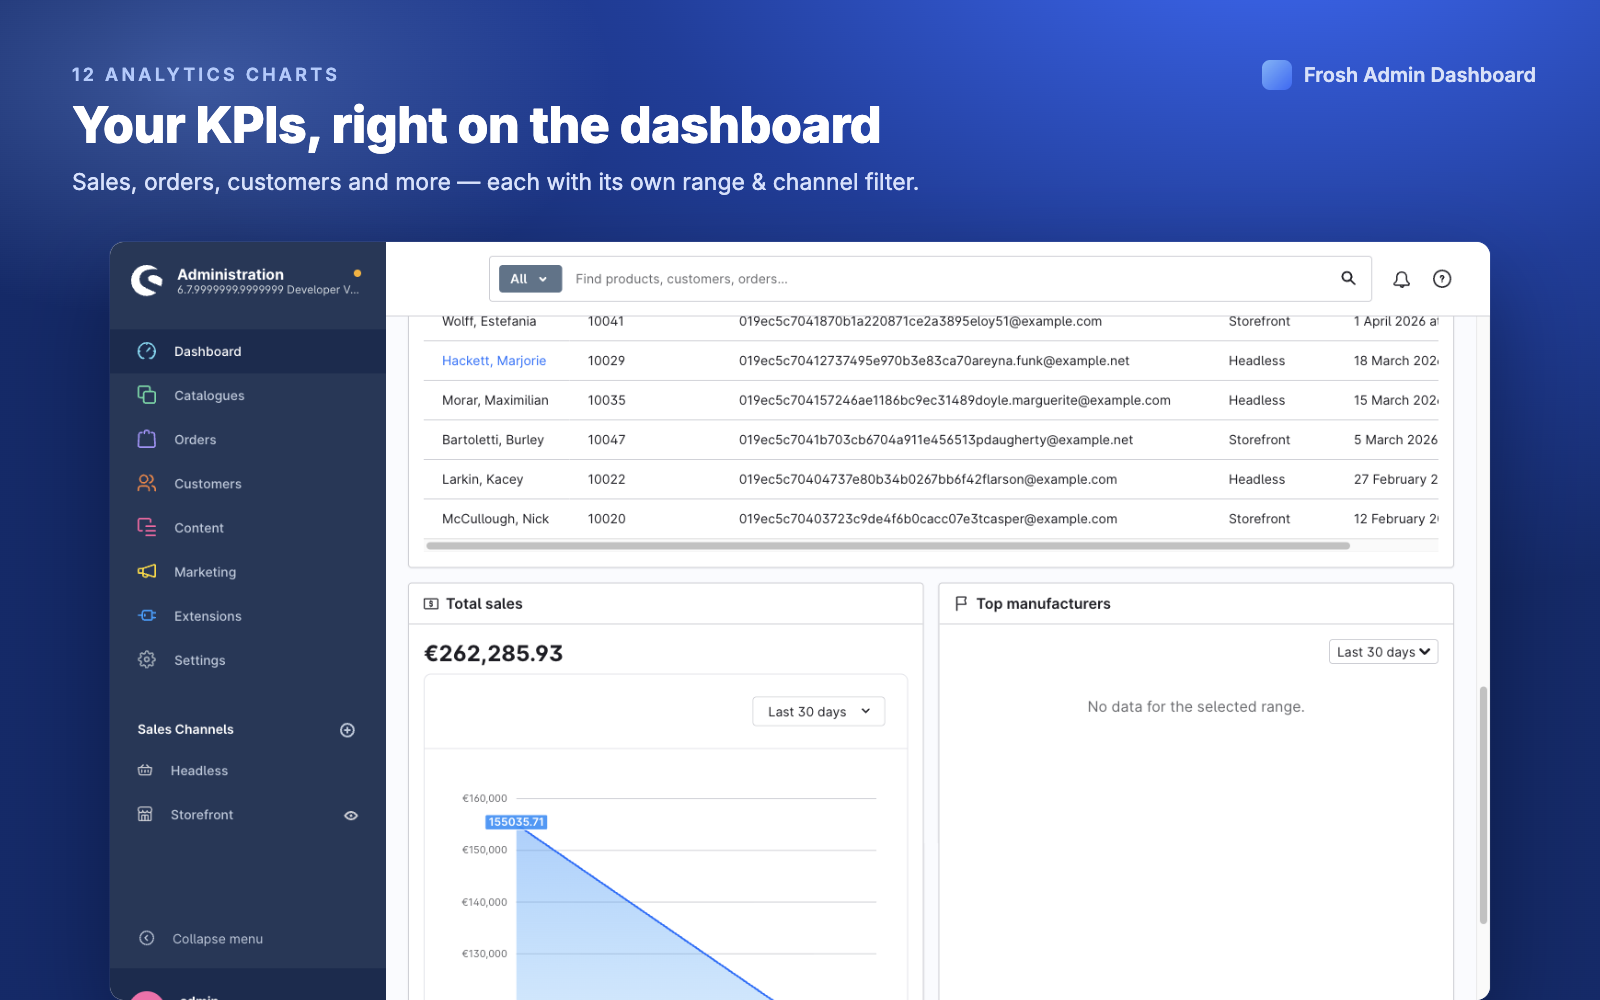Open Settings menu item
Screen dimensions: 1600x1000
point(247,659)
